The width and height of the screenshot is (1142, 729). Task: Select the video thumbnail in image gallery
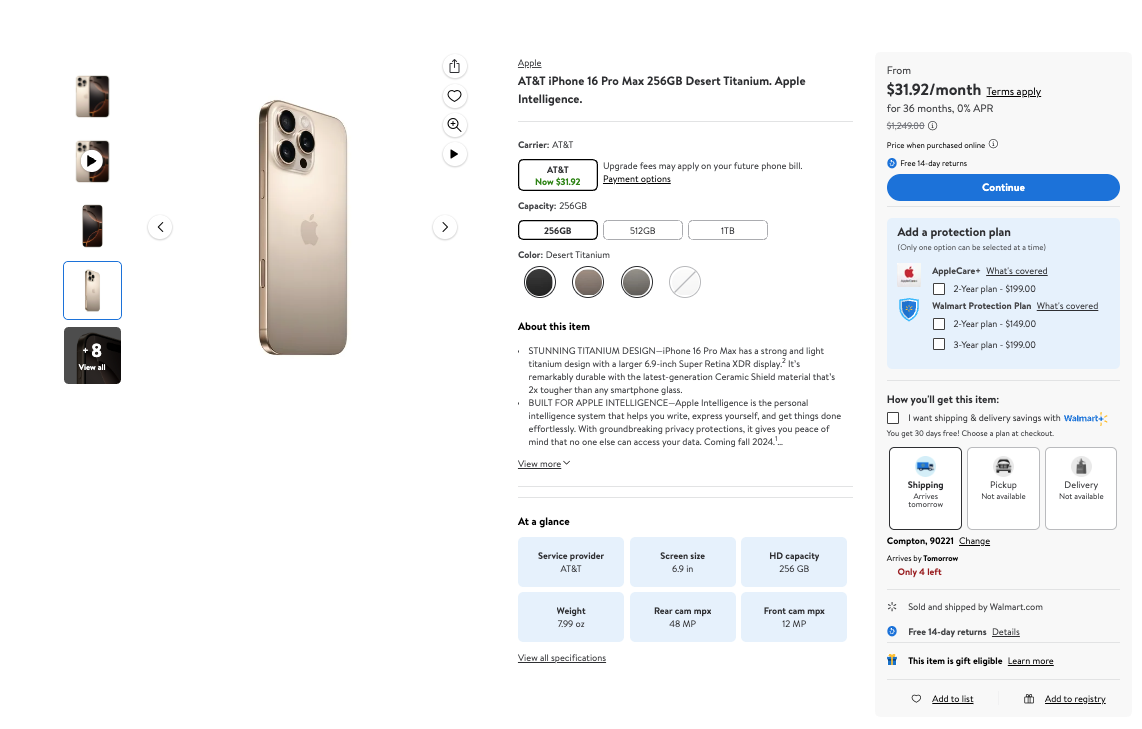92,161
